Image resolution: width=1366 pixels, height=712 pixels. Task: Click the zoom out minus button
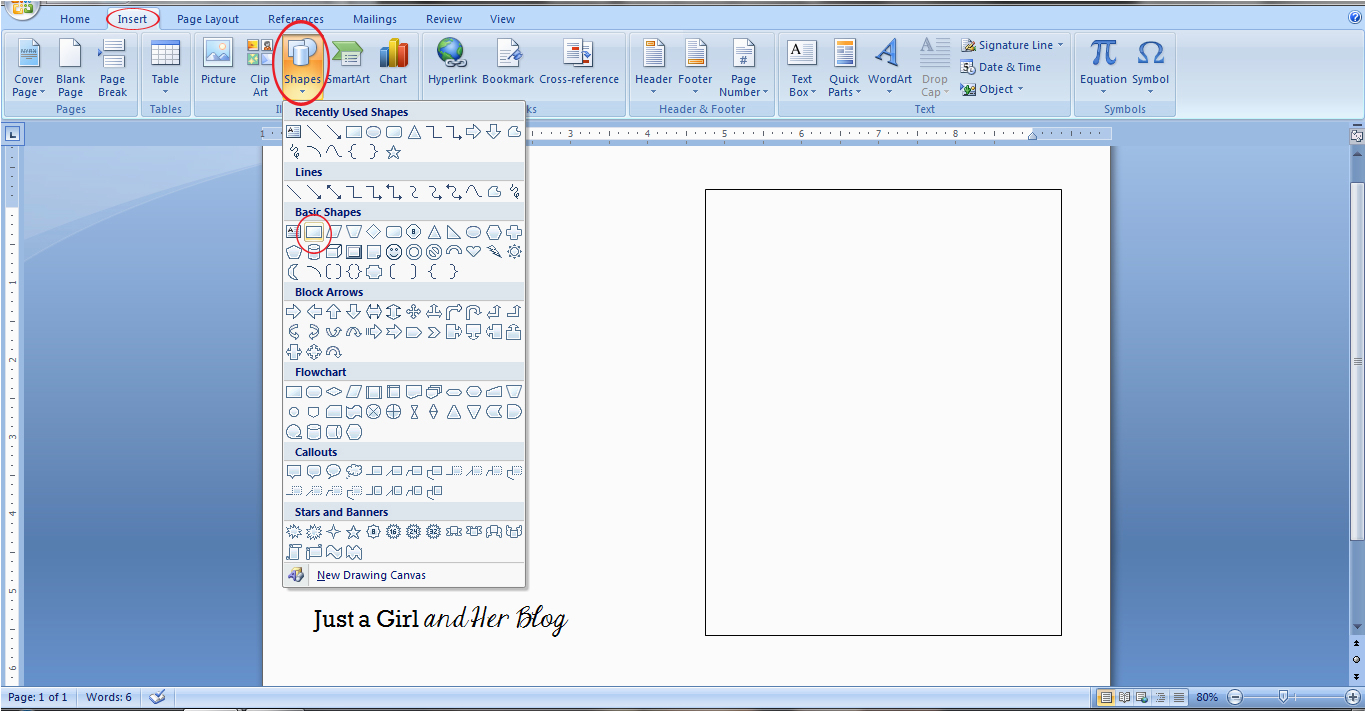(x=1235, y=697)
